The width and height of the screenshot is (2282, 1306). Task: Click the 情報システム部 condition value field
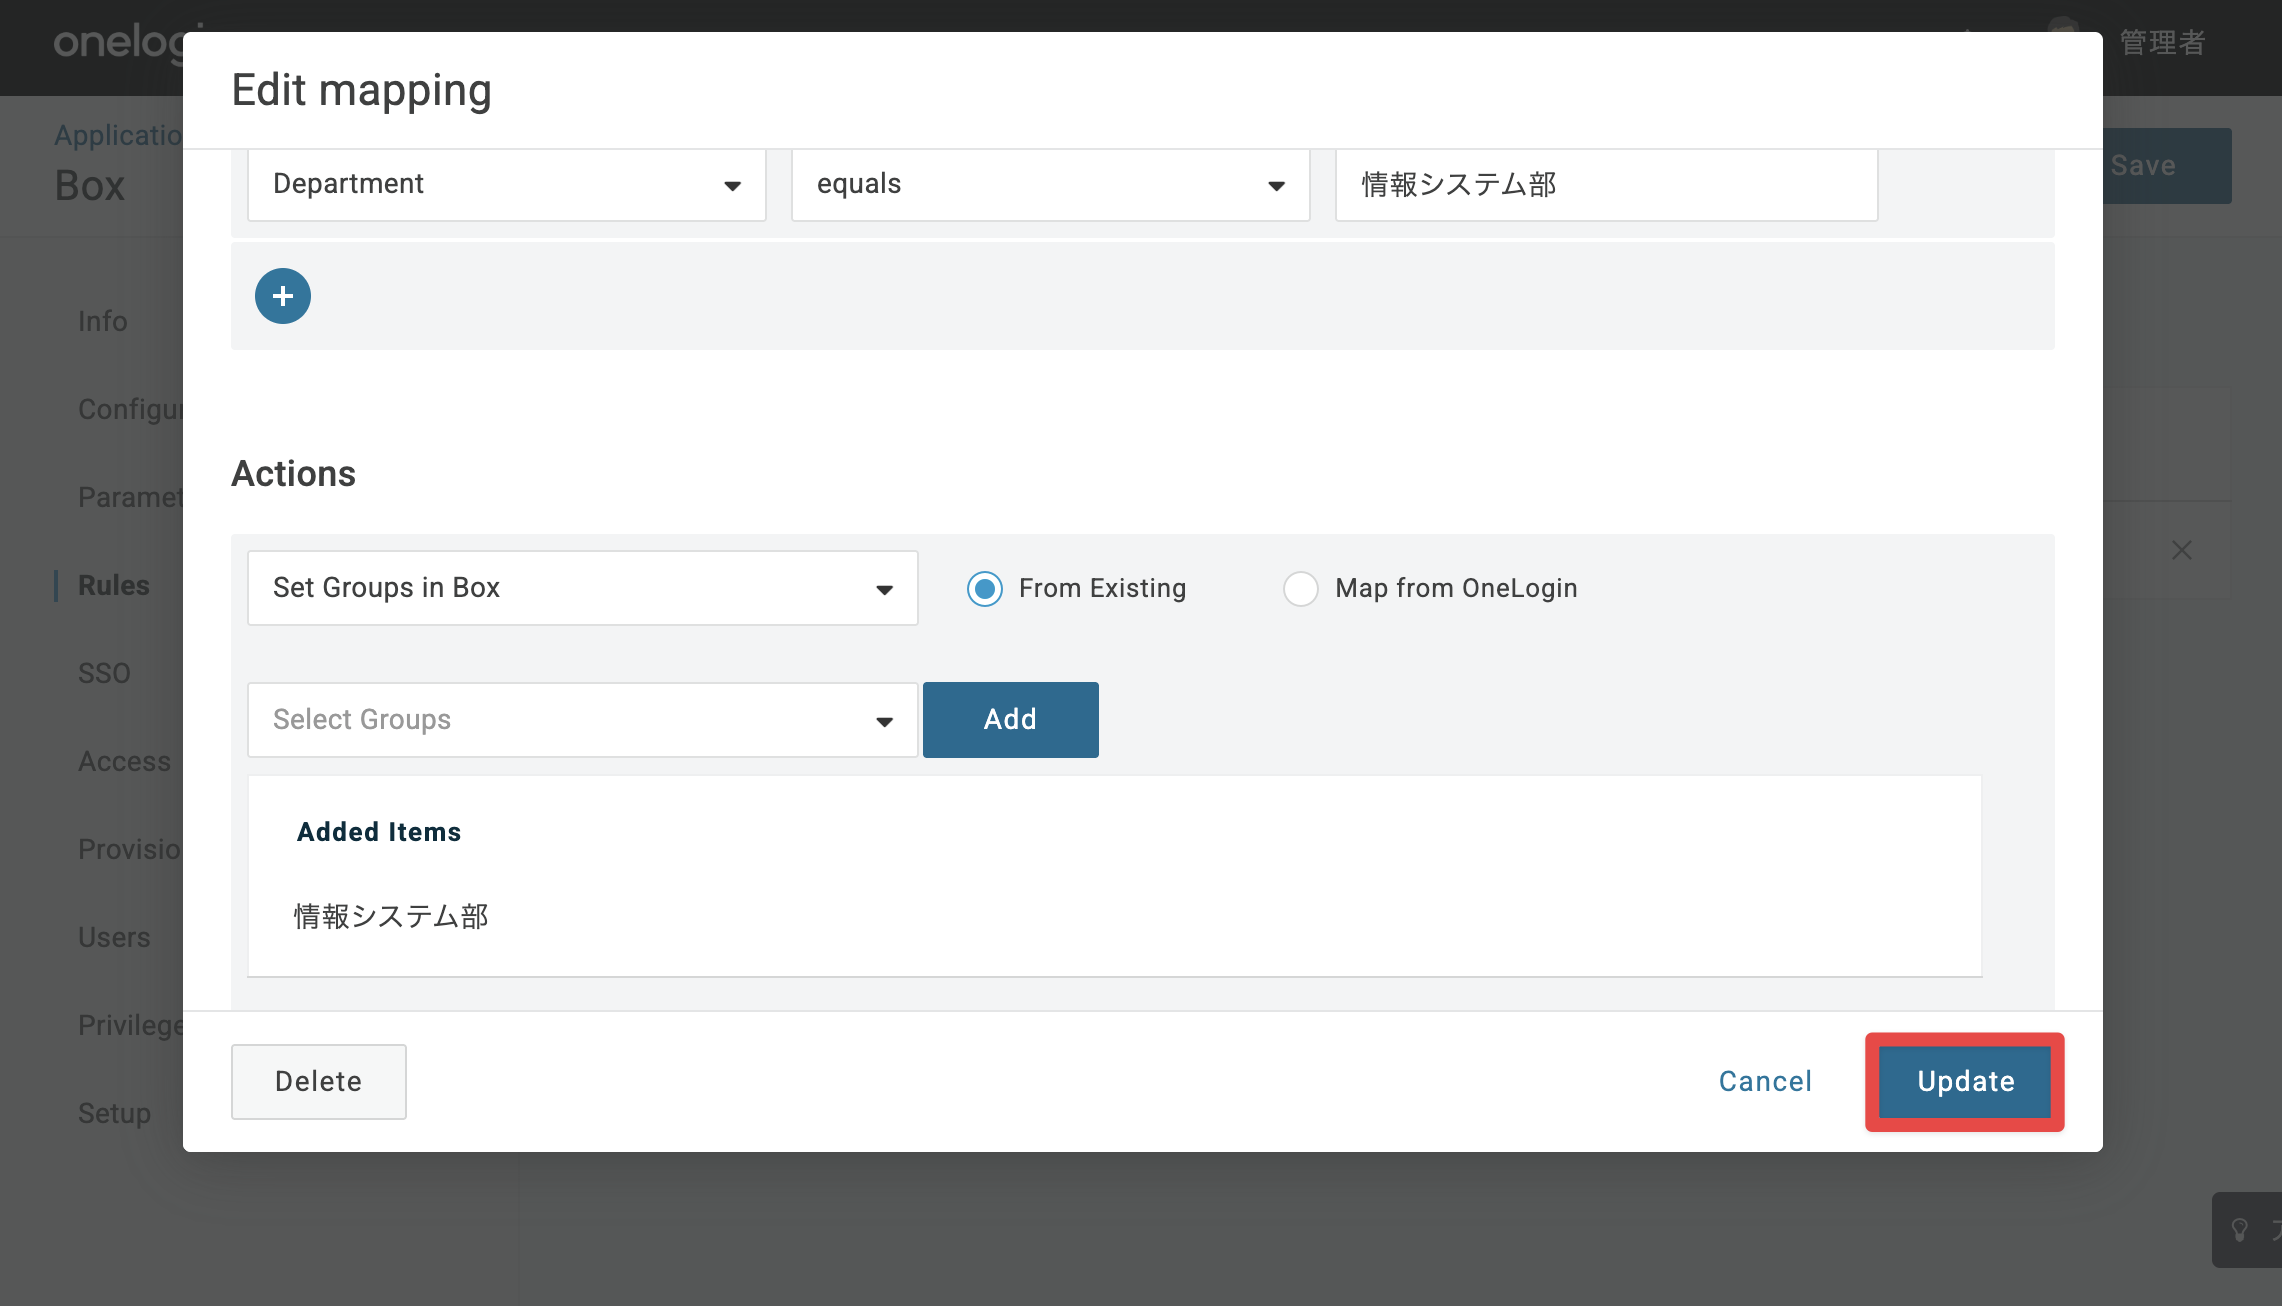1607,185
